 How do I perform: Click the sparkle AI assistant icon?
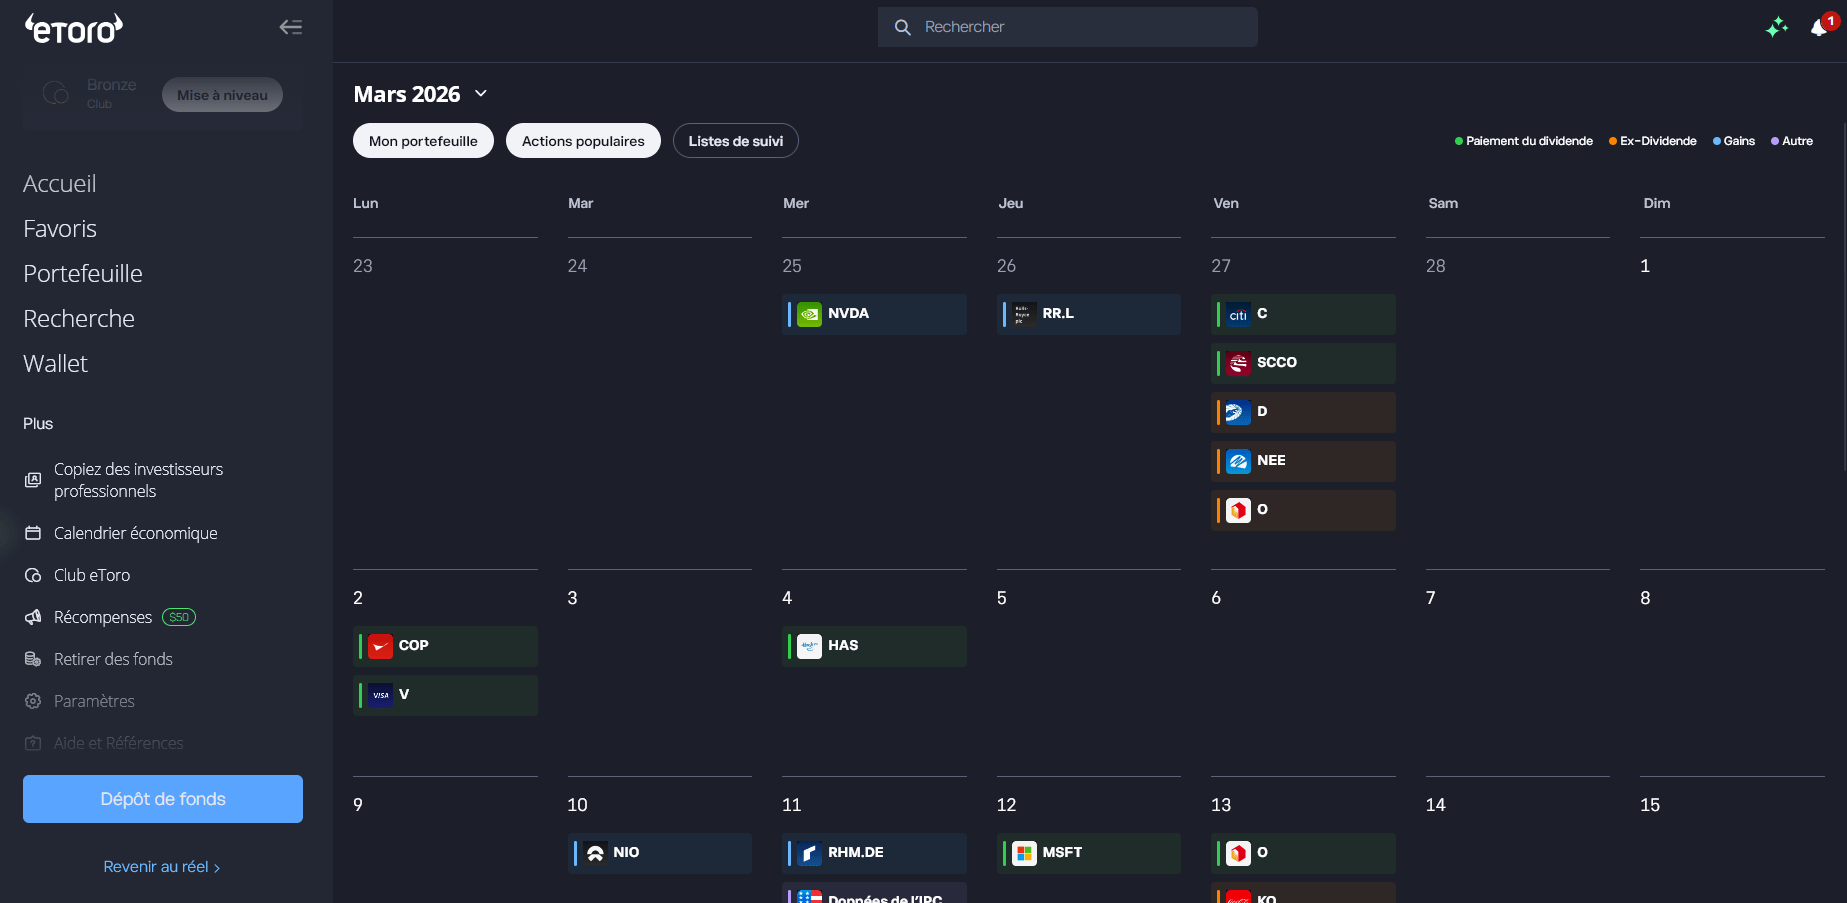1776,28
